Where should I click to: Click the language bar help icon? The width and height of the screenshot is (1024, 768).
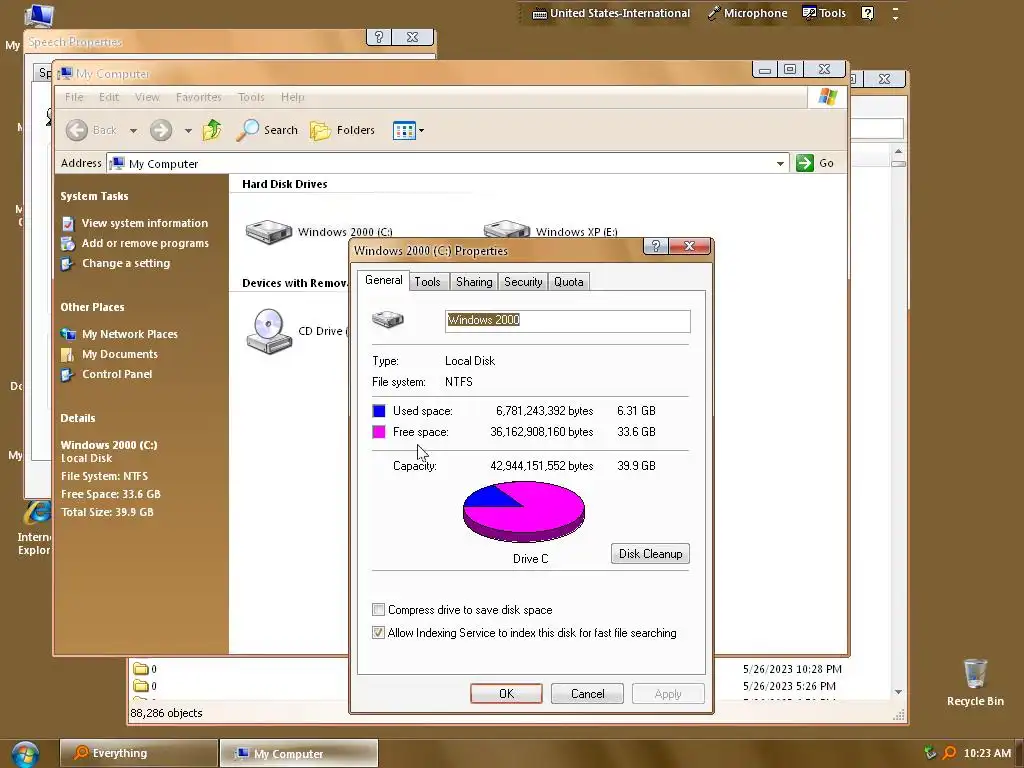coord(867,13)
